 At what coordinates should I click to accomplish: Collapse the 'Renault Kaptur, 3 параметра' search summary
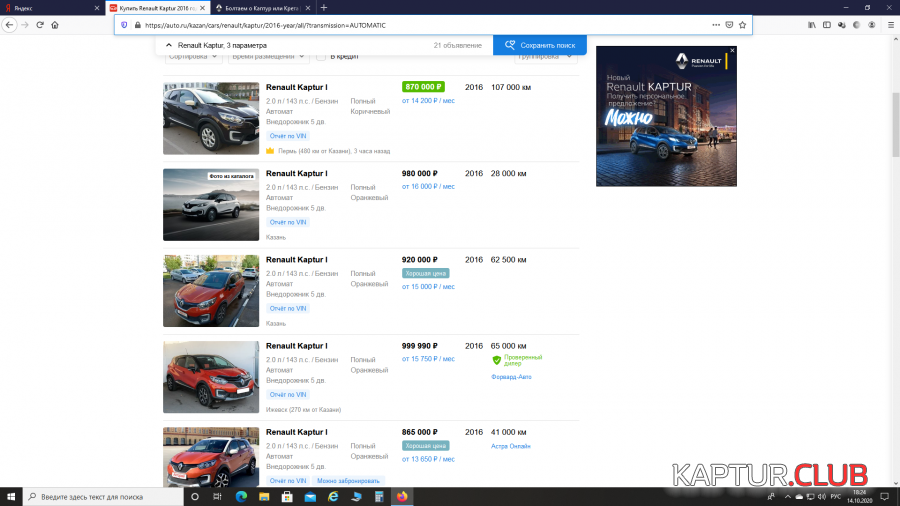coord(169,45)
